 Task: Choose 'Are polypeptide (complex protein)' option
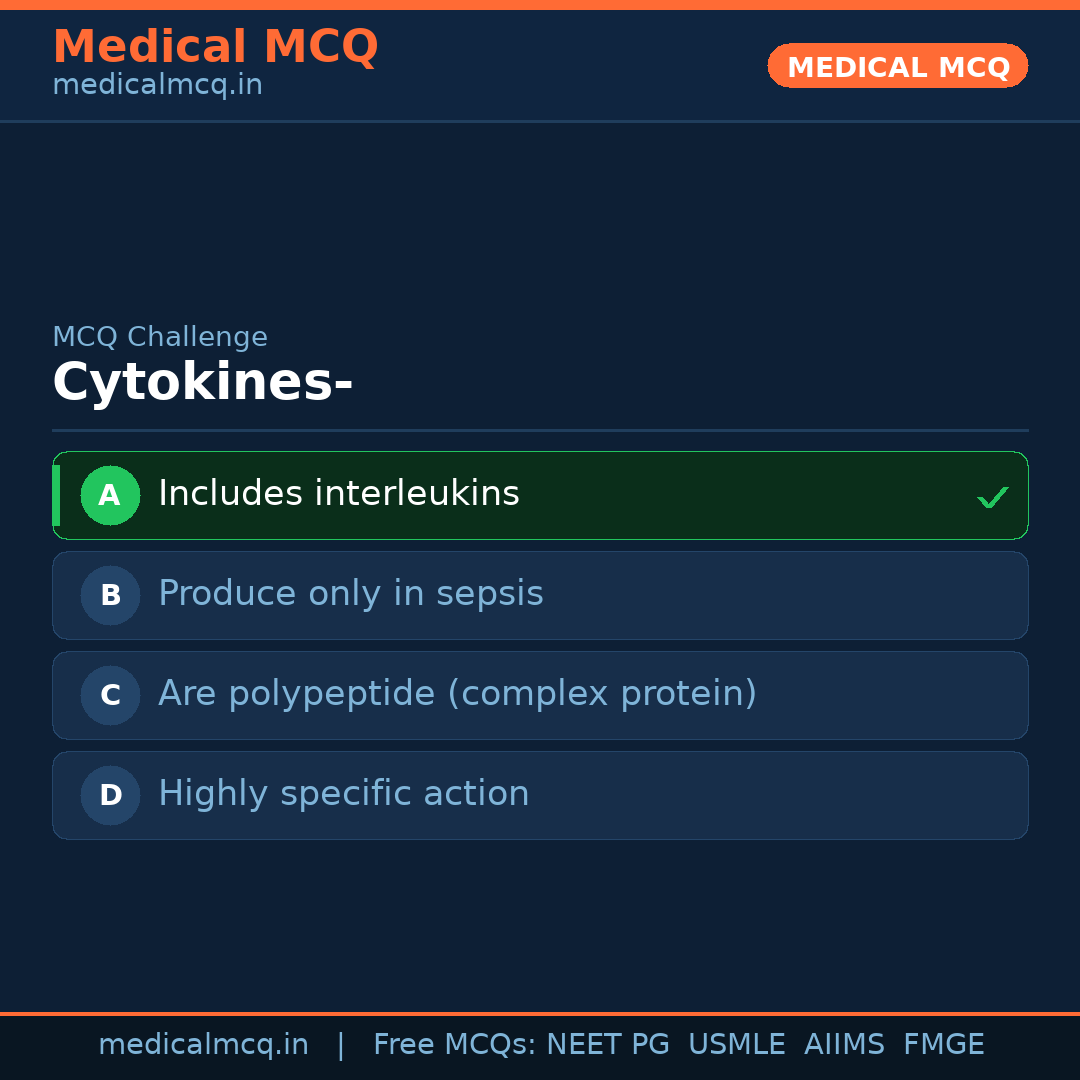[x=457, y=694]
